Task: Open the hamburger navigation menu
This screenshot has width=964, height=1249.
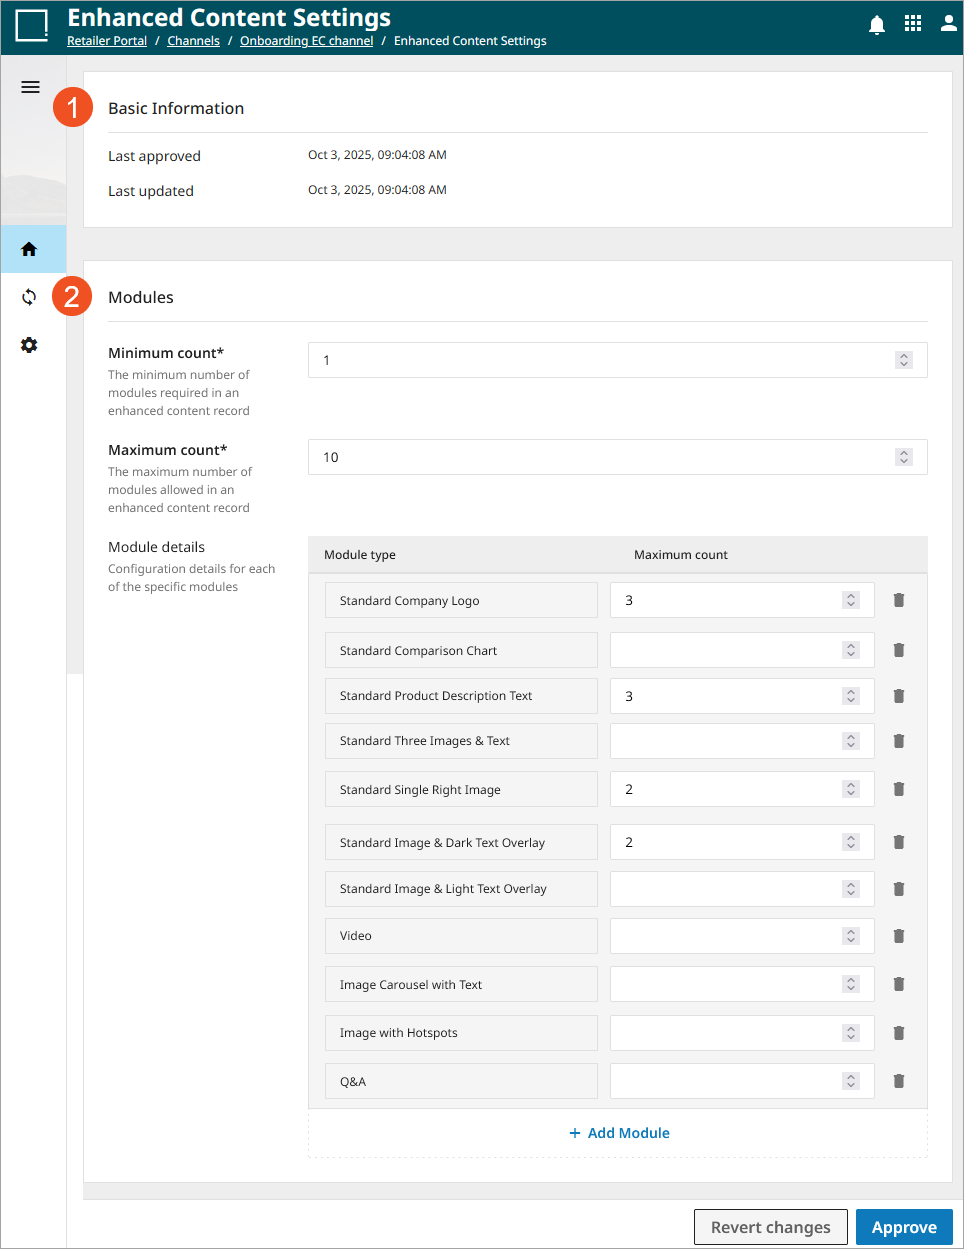Action: click(30, 87)
